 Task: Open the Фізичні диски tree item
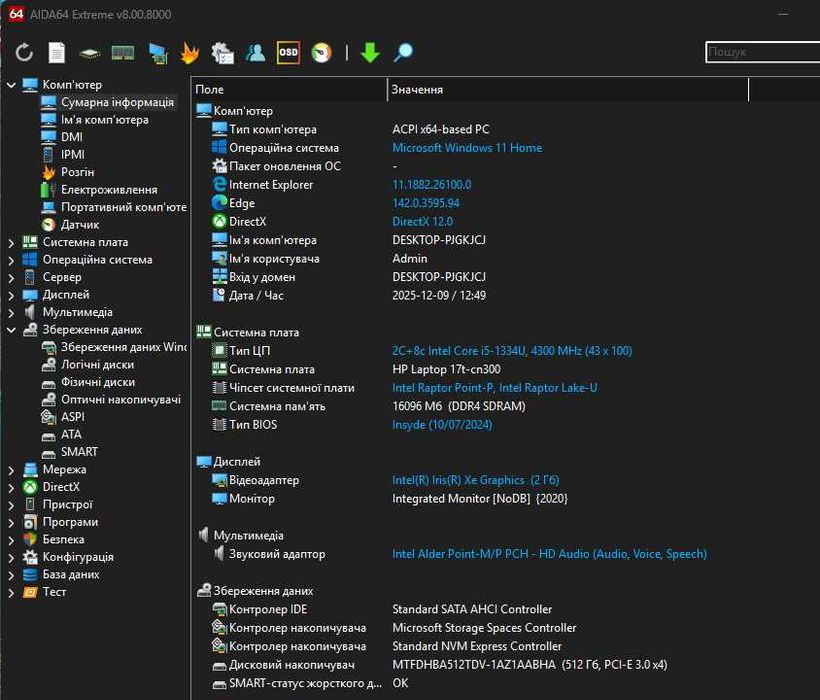(x=98, y=382)
